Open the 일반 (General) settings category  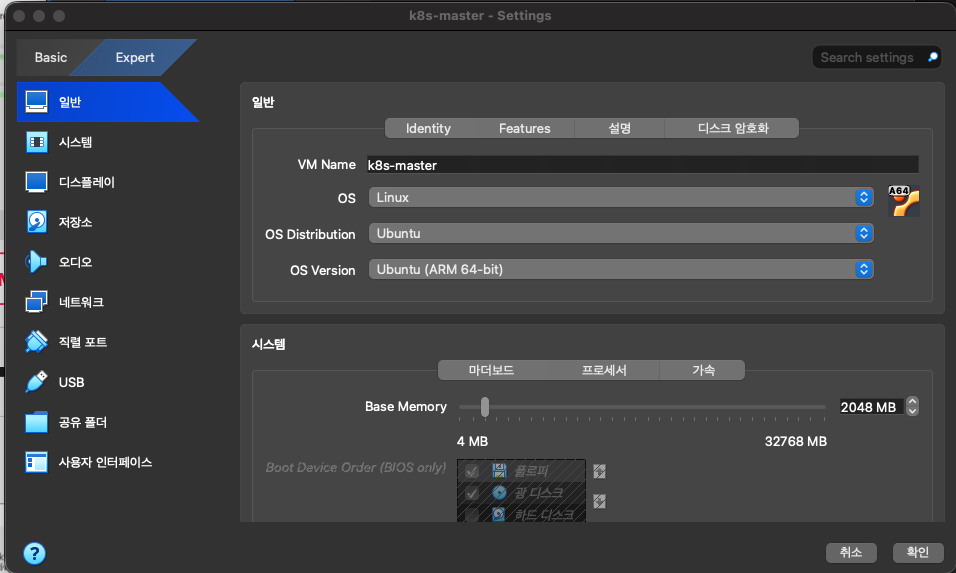pos(107,102)
